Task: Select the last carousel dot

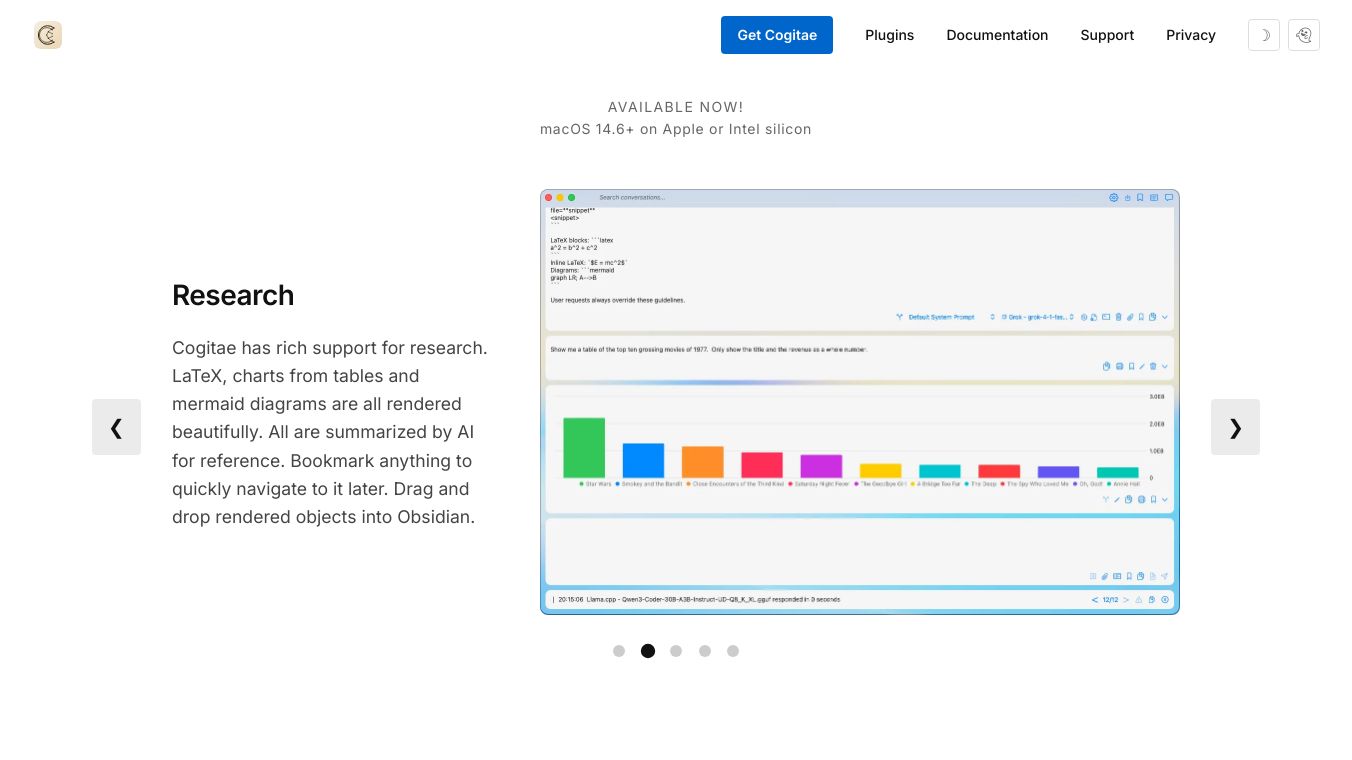Action: [x=733, y=651]
